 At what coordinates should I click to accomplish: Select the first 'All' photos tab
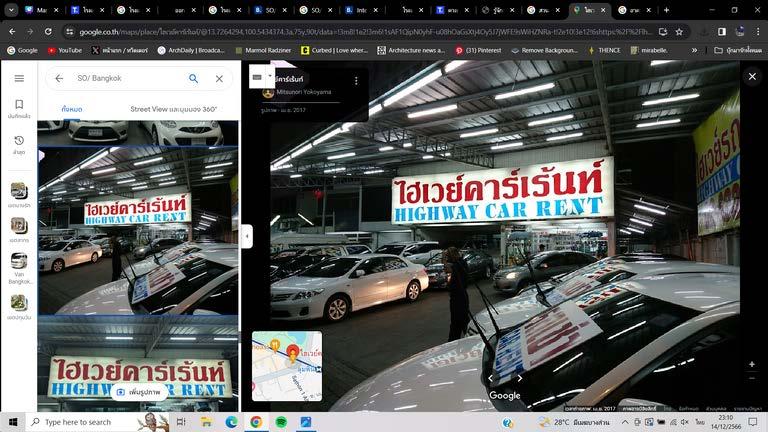[72, 109]
